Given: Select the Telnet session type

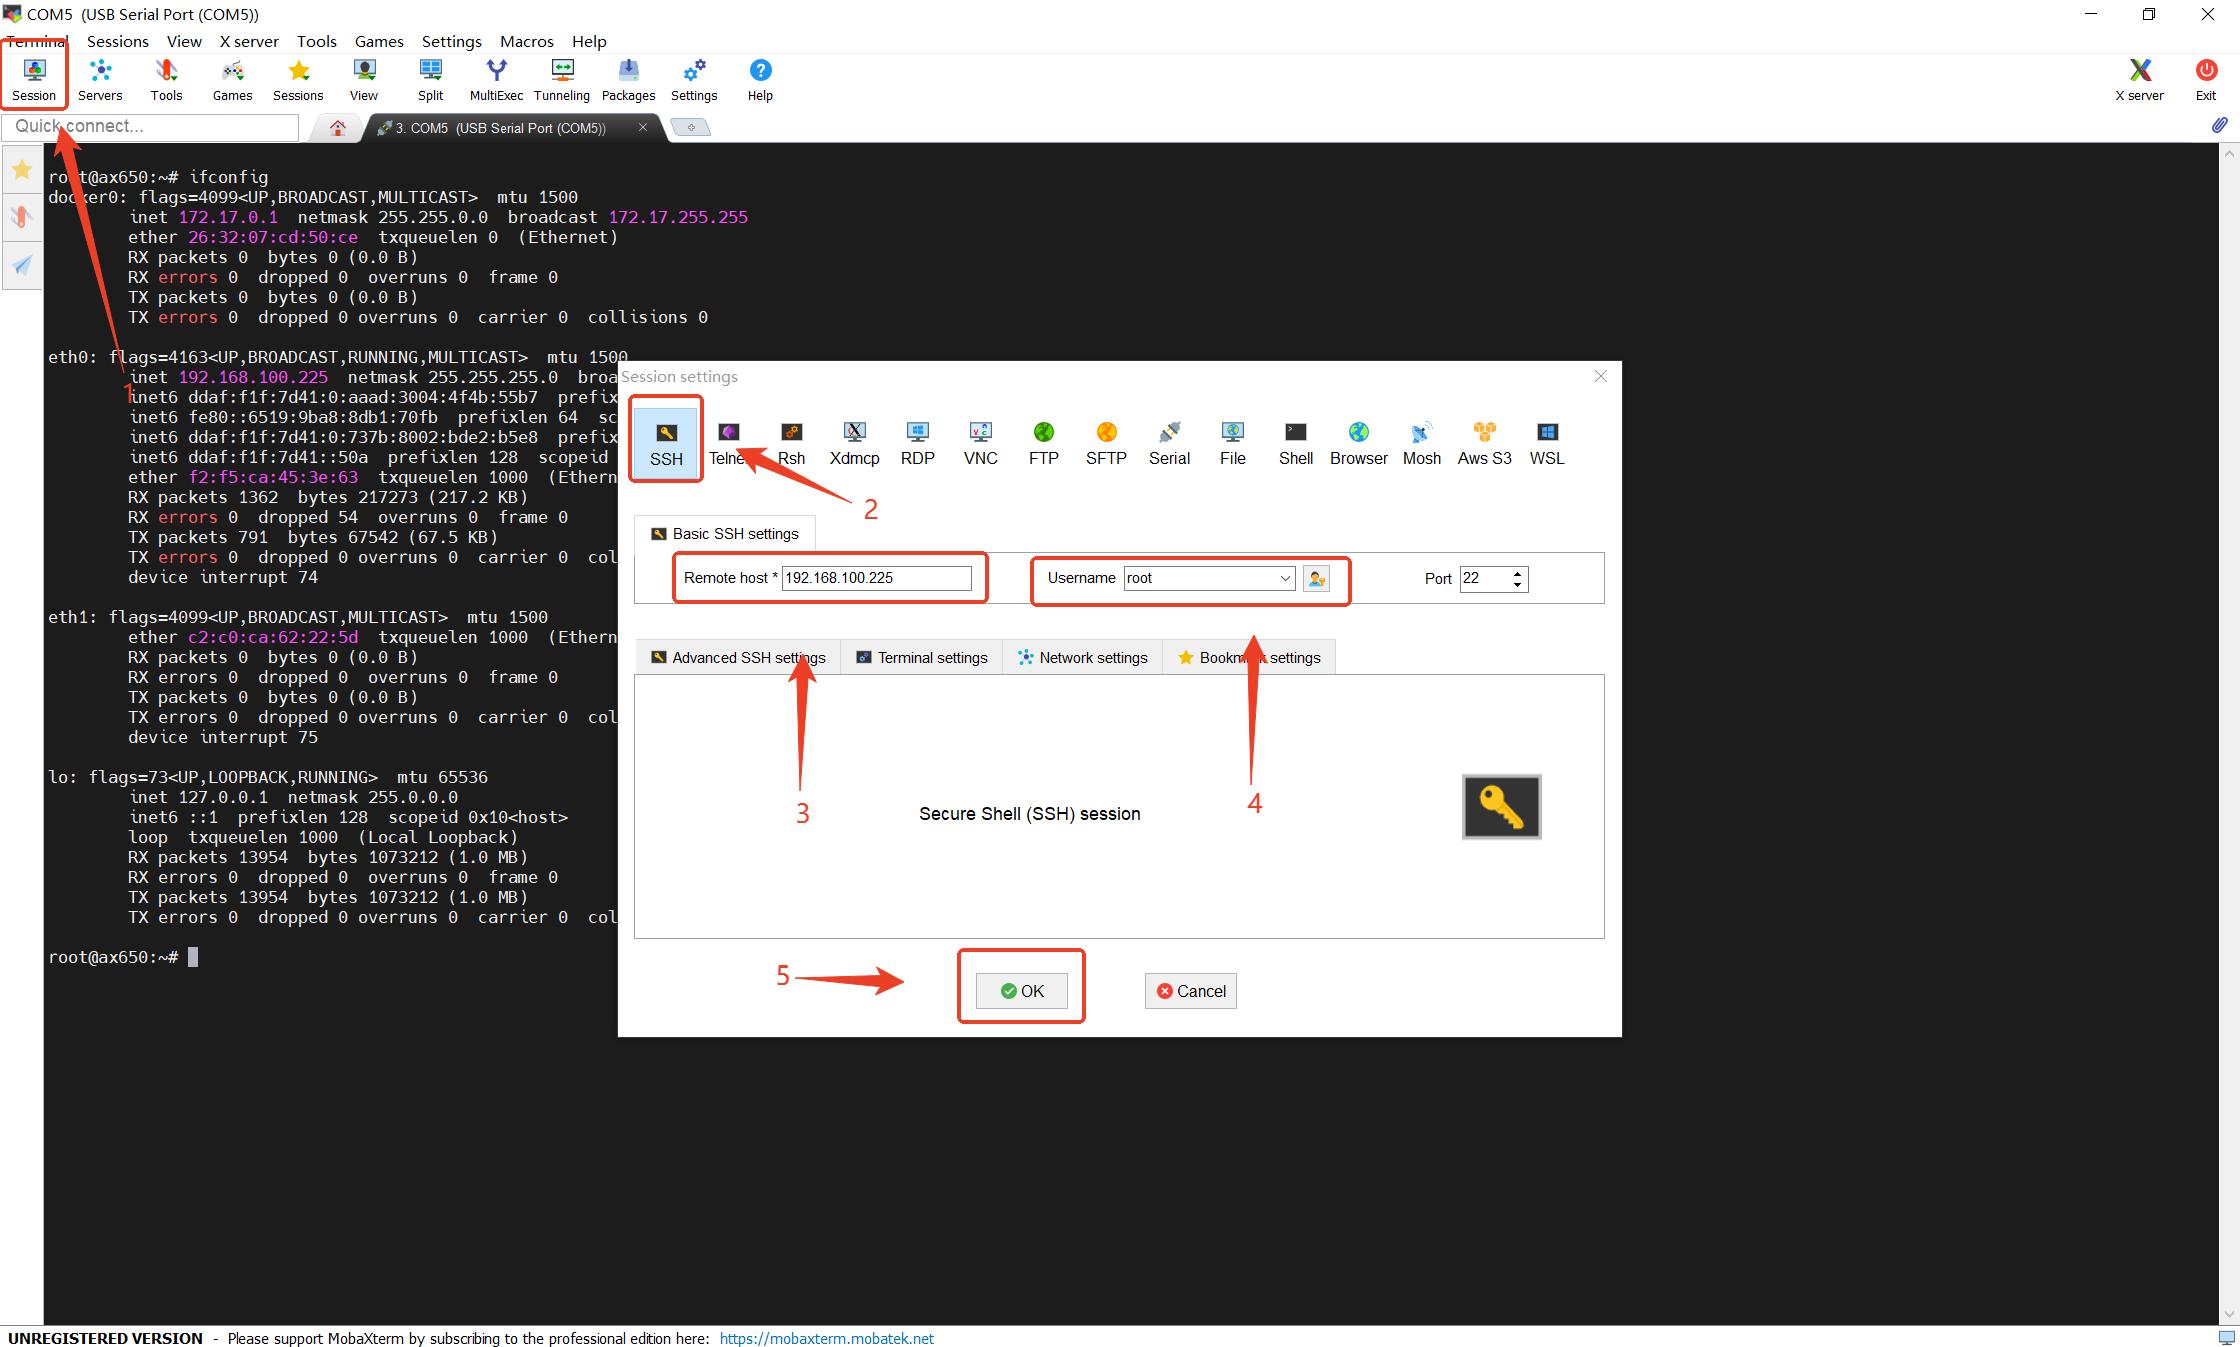Looking at the screenshot, I should click(729, 443).
